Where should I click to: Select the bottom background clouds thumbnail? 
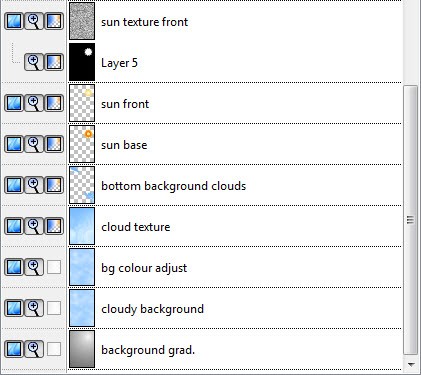[x=82, y=185]
